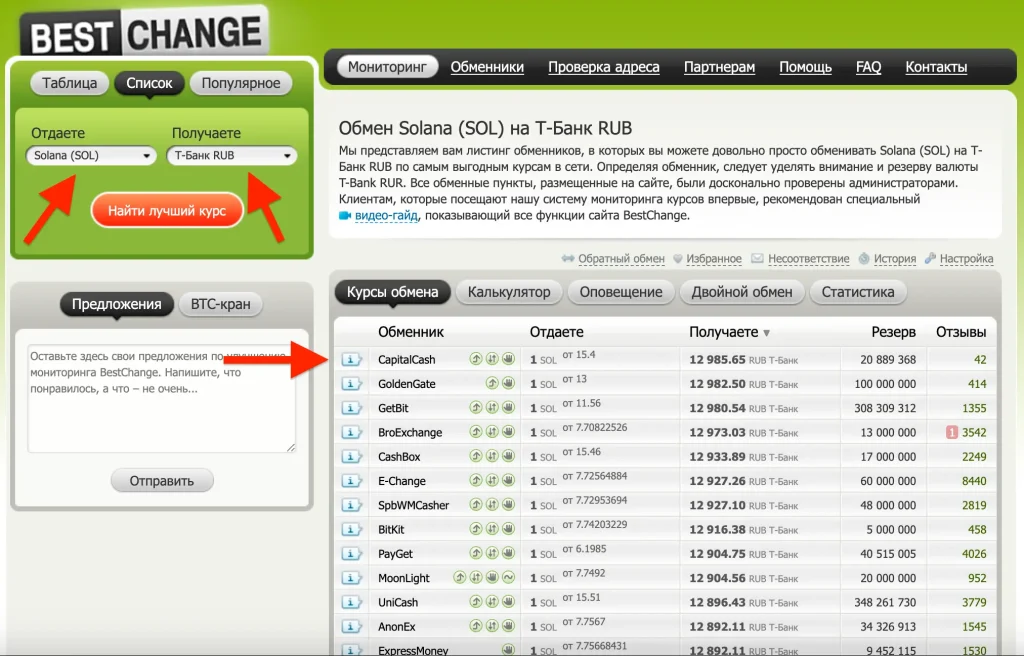Click hand icon in UniCash row
The image size is (1024, 656).
click(508, 601)
